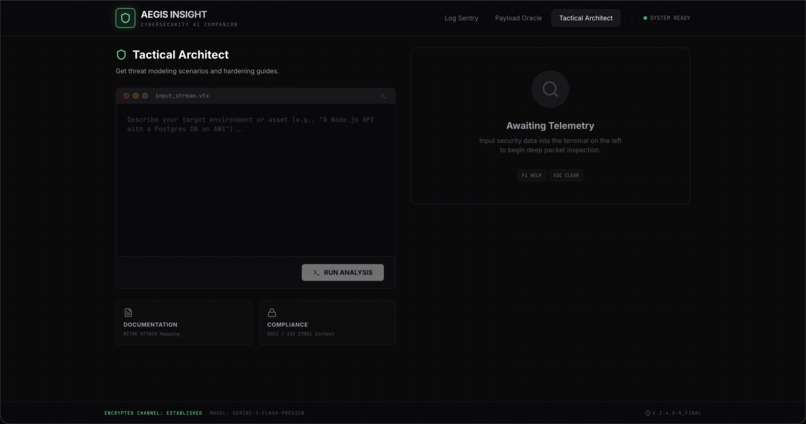Click the Model Gemini flash preview label
Image resolution: width=806 pixels, height=424 pixels.
(x=257, y=413)
